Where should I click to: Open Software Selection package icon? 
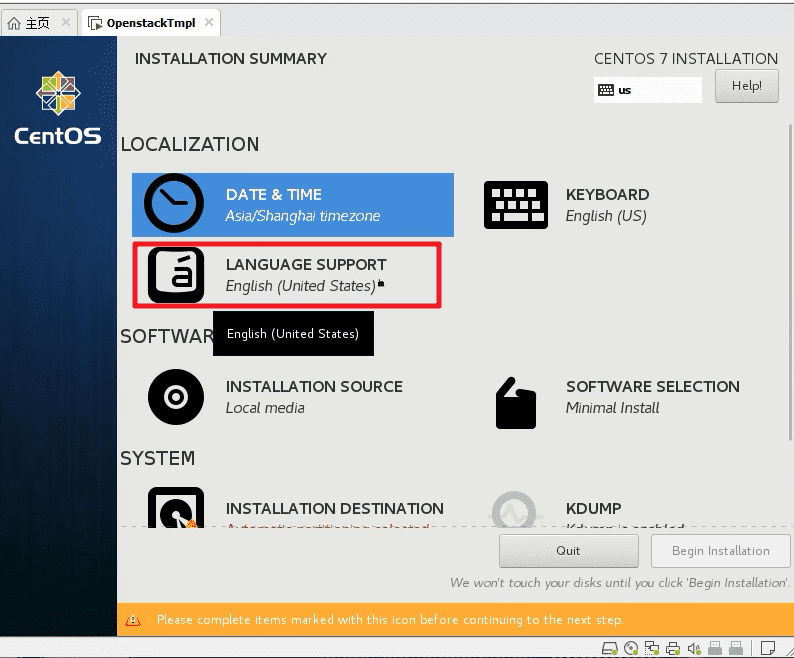pyautogui.click(x=515, y=403)
